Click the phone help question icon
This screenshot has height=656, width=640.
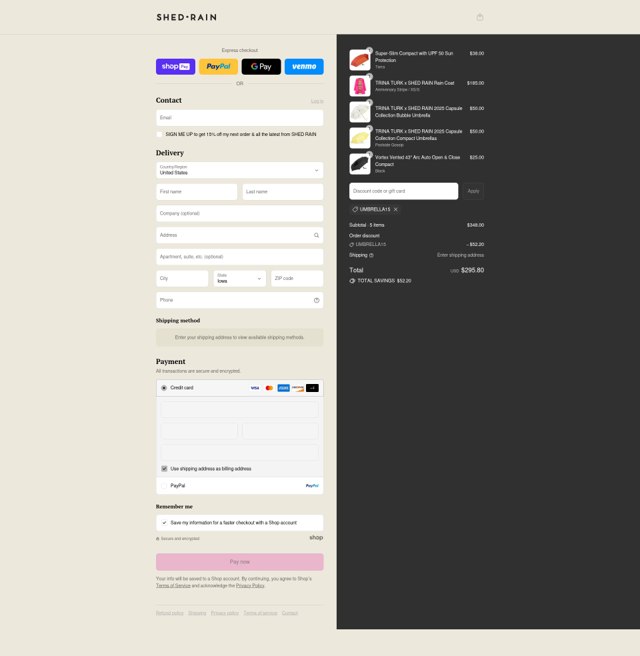tap(316, 300)
